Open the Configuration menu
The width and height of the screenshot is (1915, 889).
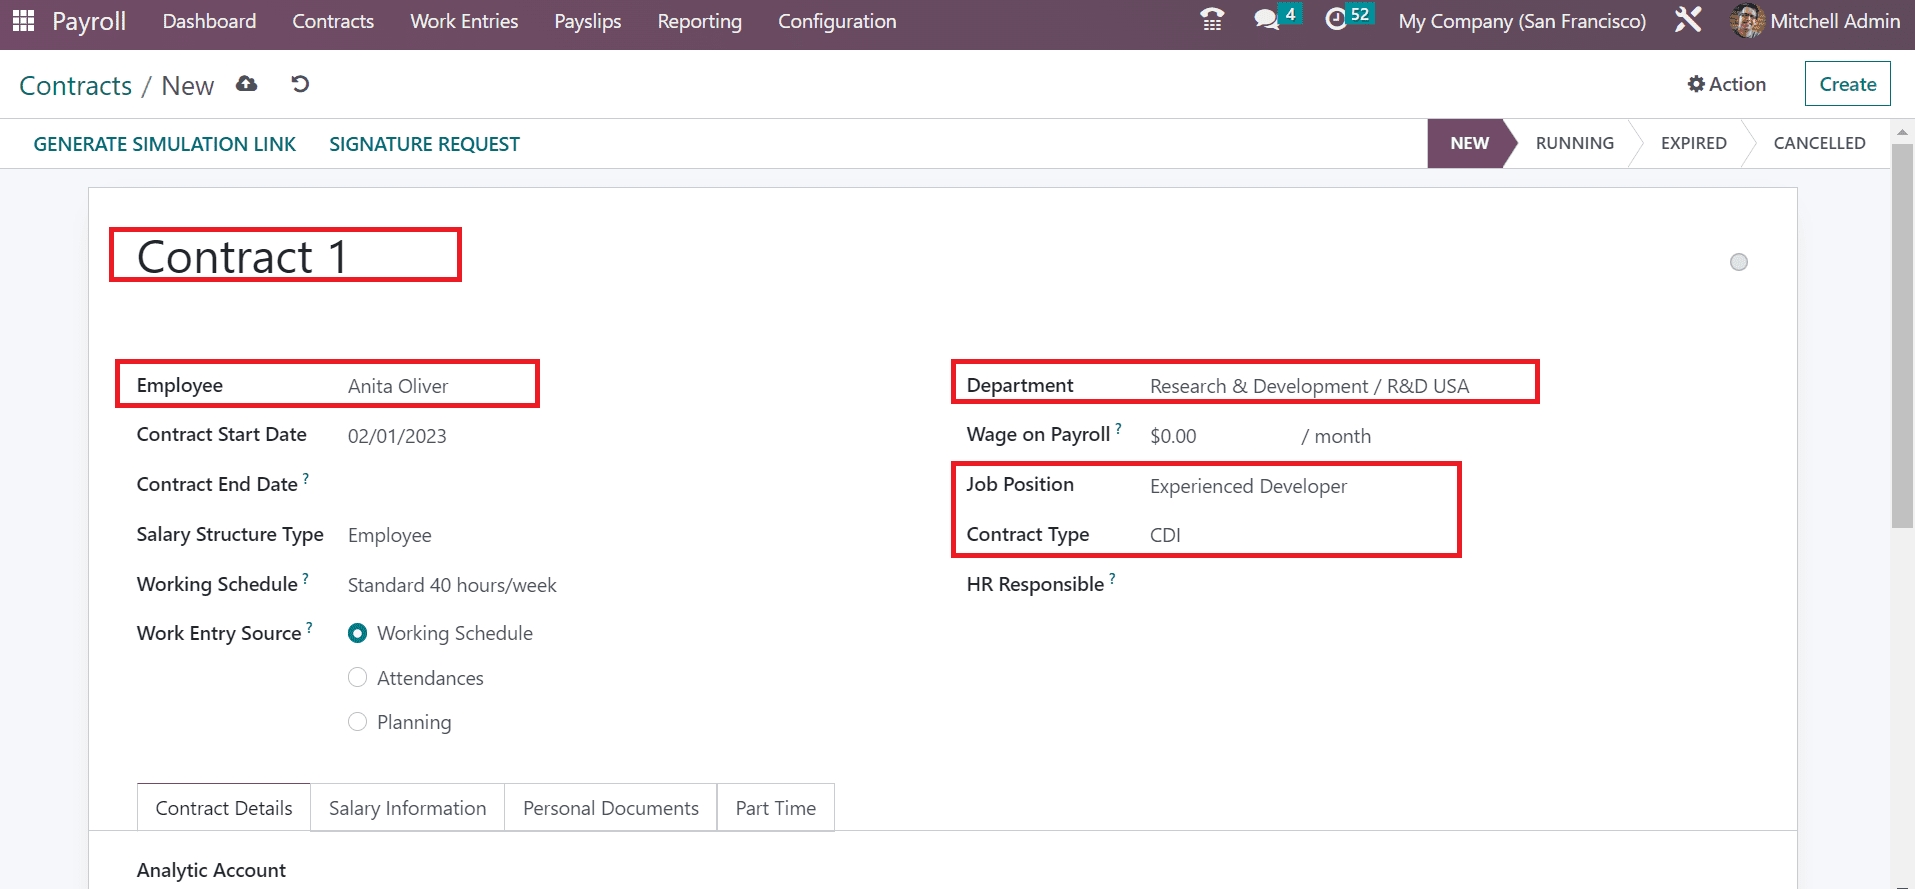click(837, 21)
